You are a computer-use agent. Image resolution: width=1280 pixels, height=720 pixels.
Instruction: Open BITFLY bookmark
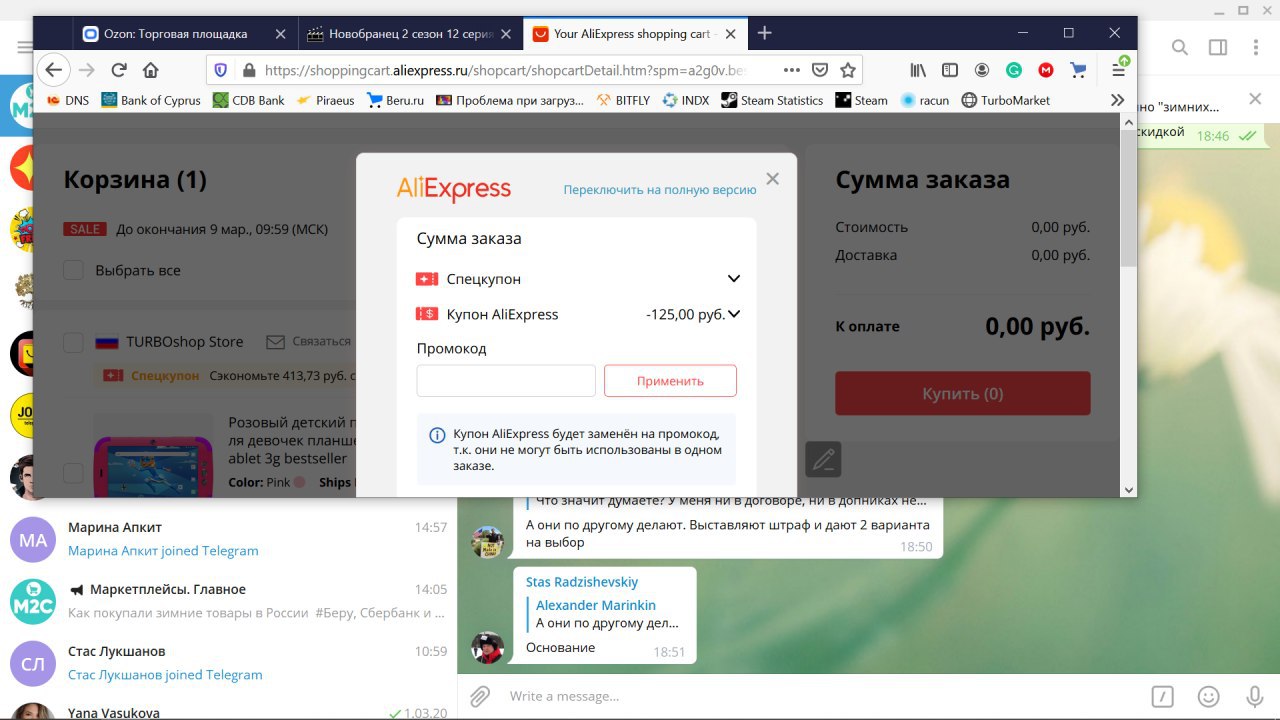(624, 100)
